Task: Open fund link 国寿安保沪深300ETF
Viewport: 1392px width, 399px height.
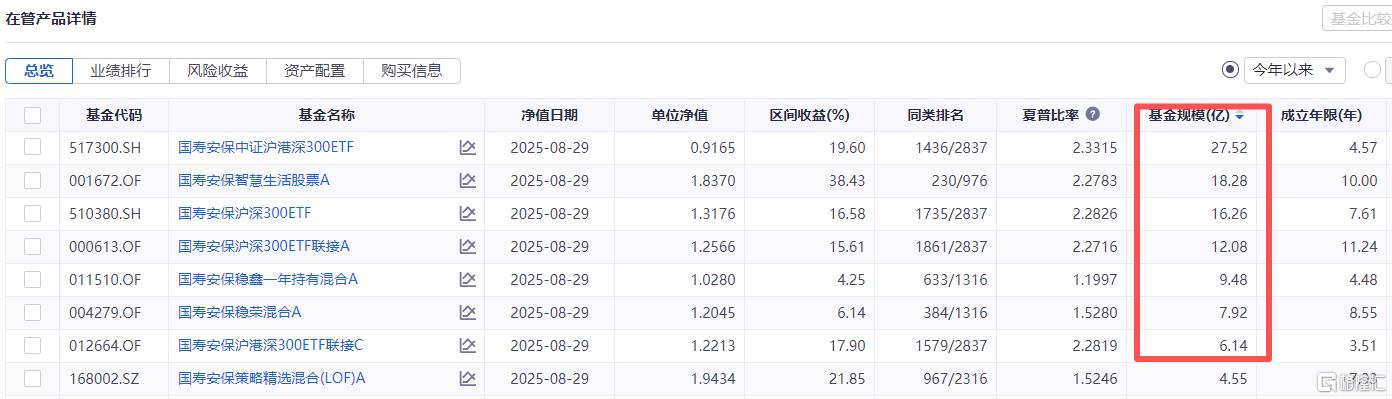Action: [x=245, y=214]
